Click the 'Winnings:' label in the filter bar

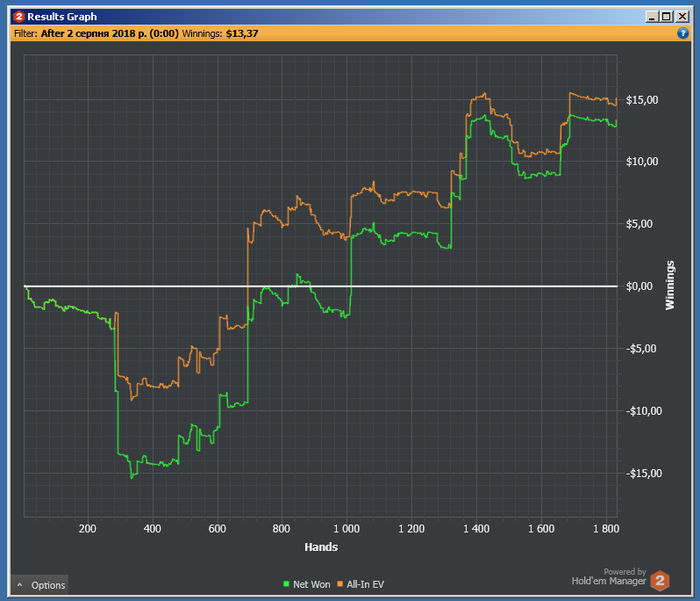coord(202,33)
